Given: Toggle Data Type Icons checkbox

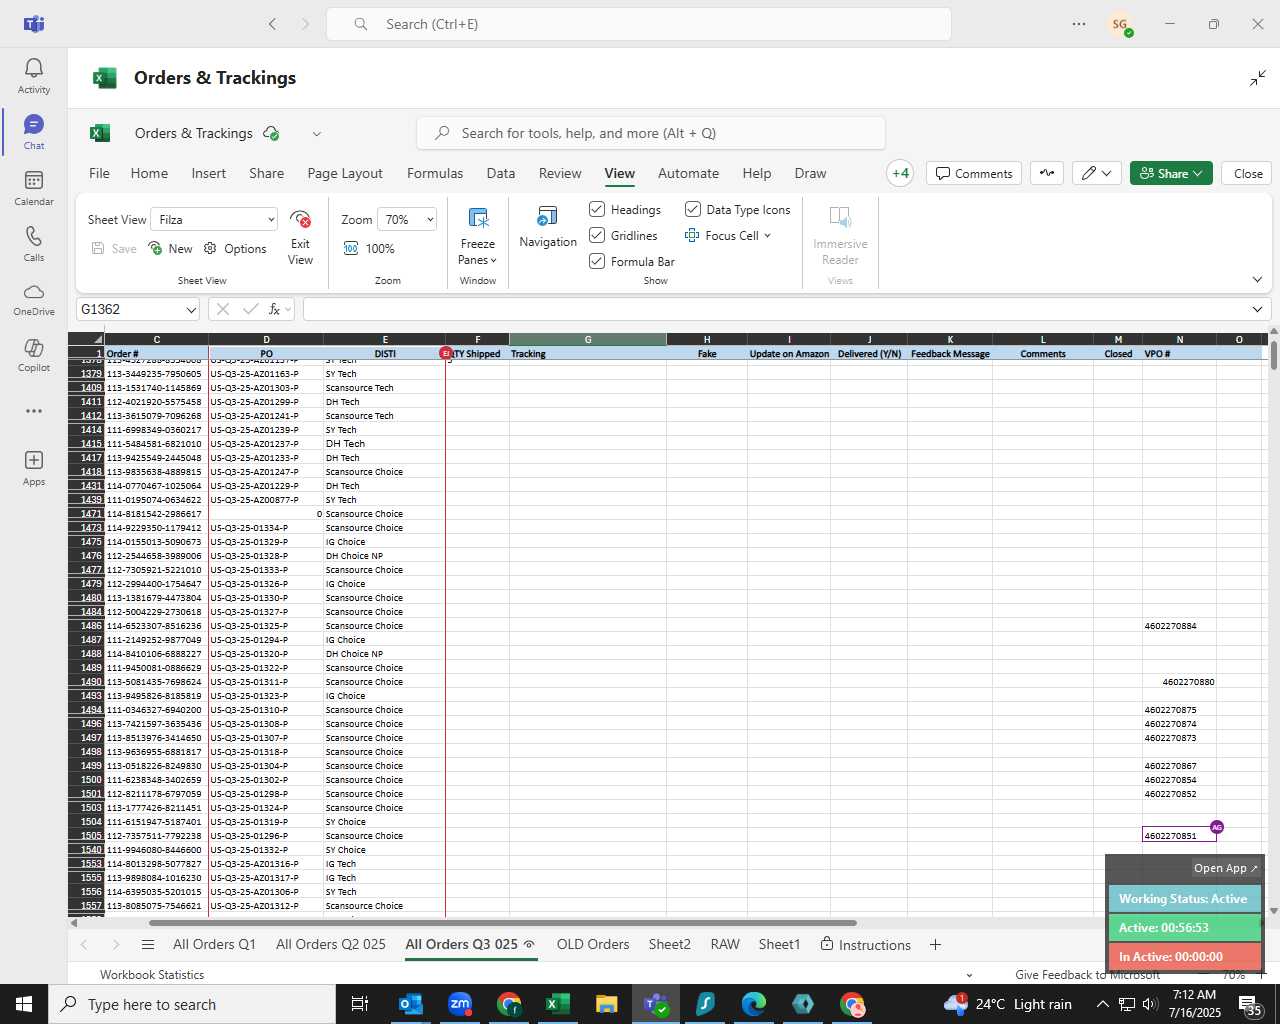Looking at the screenshot, I should coord(692,209).
